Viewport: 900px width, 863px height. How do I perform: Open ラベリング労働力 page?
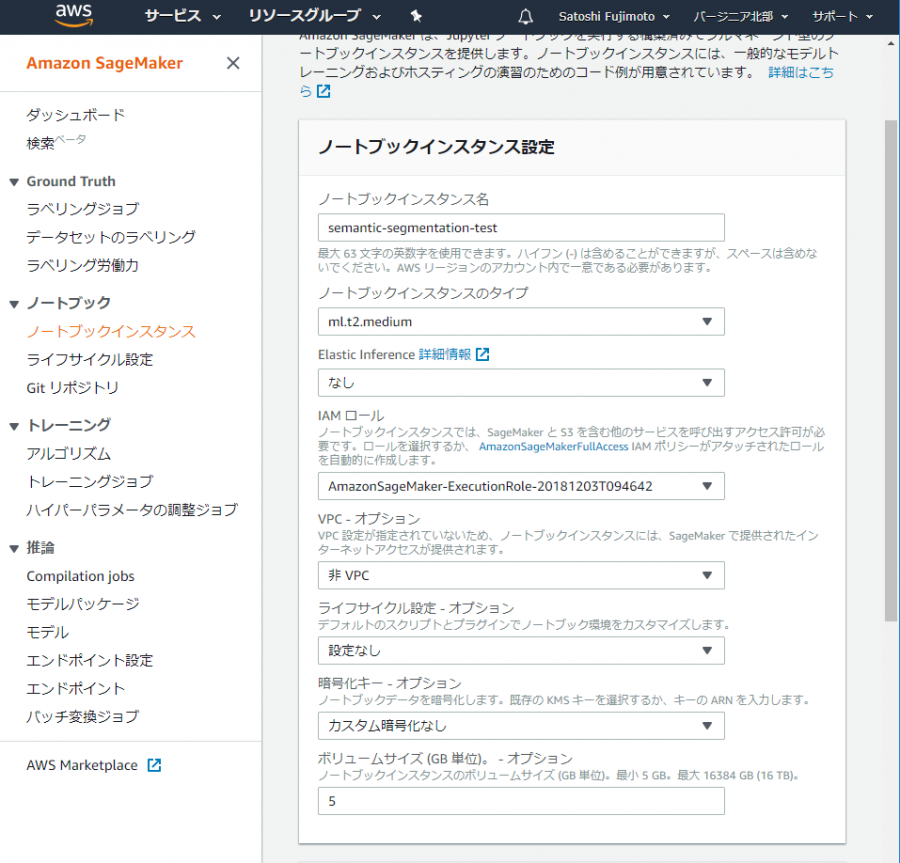coord(83,265)
